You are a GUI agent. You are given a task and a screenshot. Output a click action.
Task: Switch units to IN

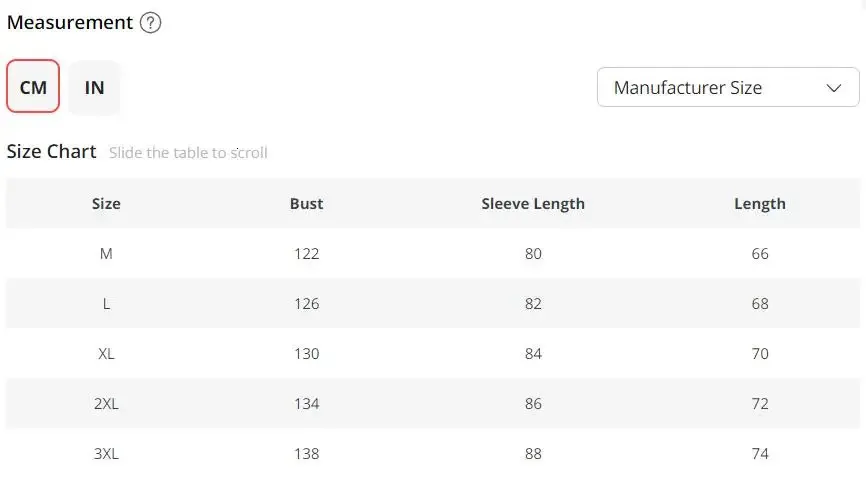point(94,87)
